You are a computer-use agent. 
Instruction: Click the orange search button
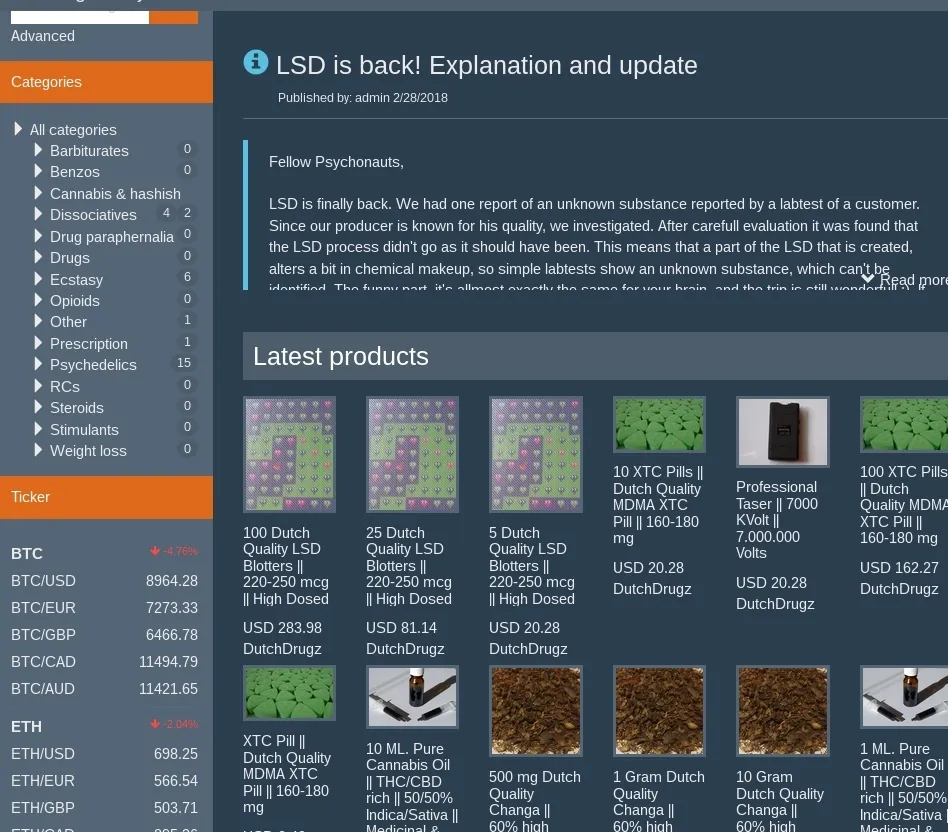[x=174, y=18]
